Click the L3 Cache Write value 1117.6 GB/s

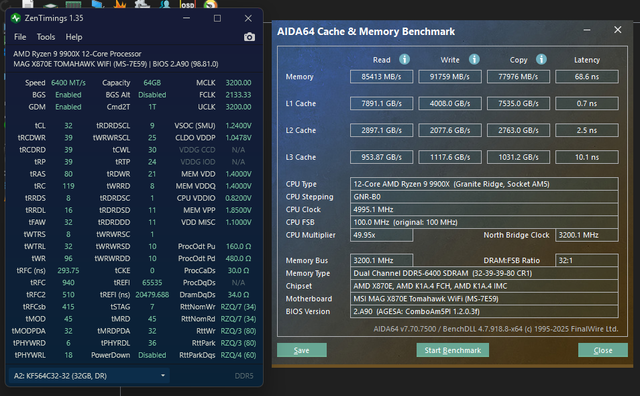(x=450, y=157)
